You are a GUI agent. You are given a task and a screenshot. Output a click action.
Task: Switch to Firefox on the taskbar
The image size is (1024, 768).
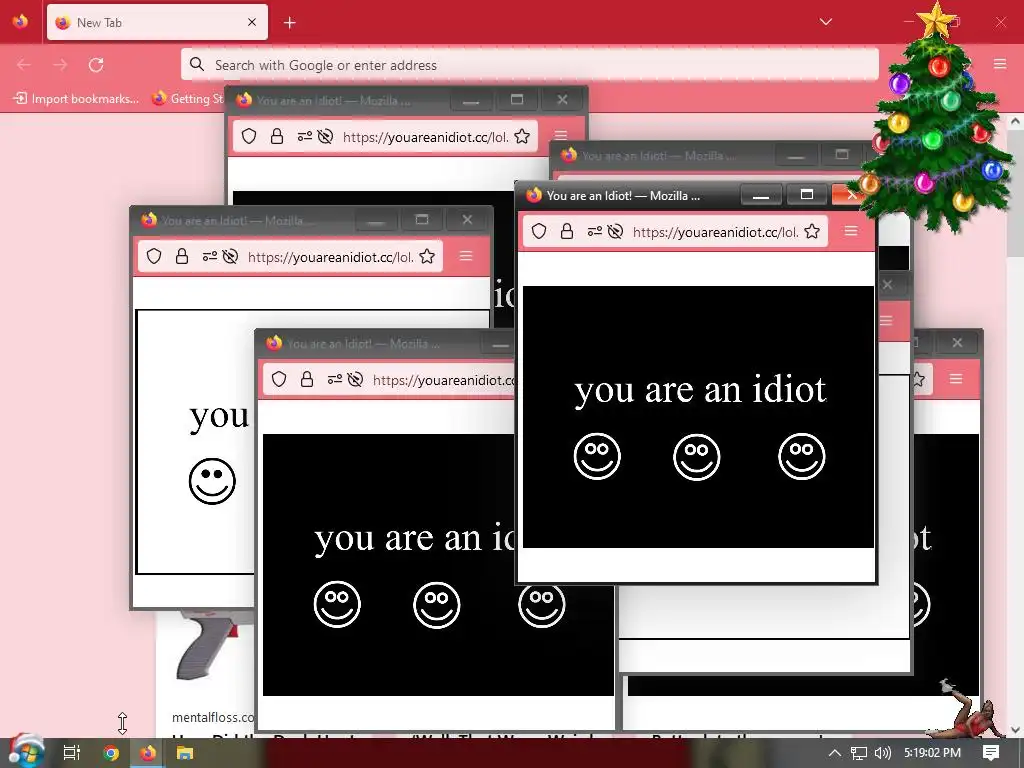[x=148, y=752]
